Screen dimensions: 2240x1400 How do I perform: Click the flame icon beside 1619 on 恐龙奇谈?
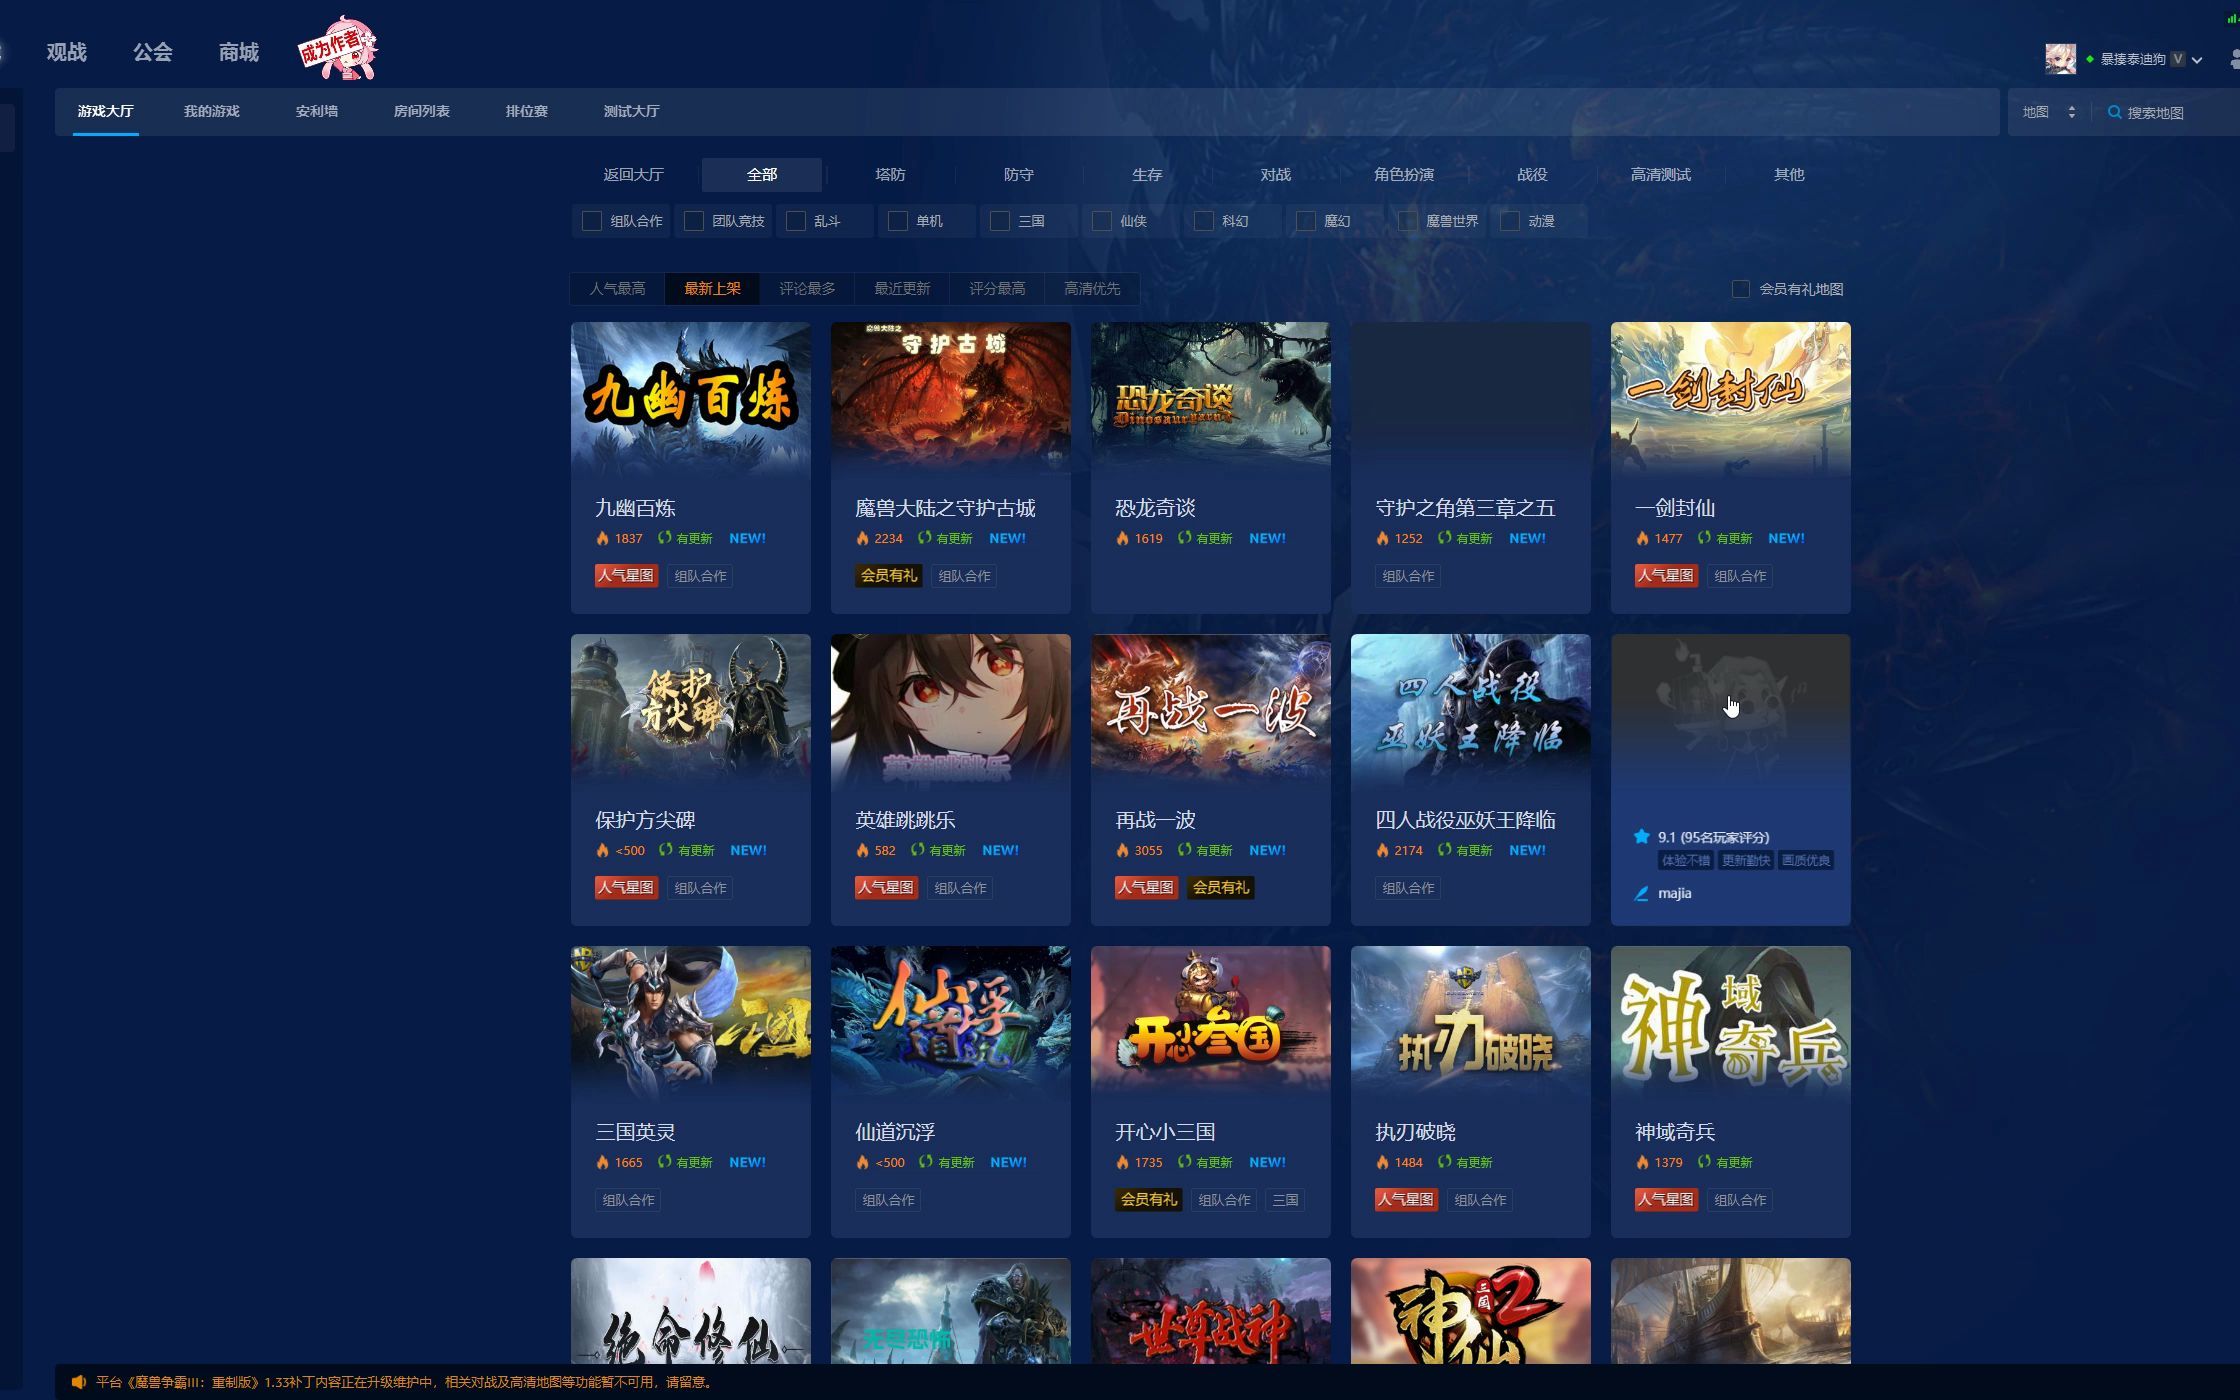1122,538
